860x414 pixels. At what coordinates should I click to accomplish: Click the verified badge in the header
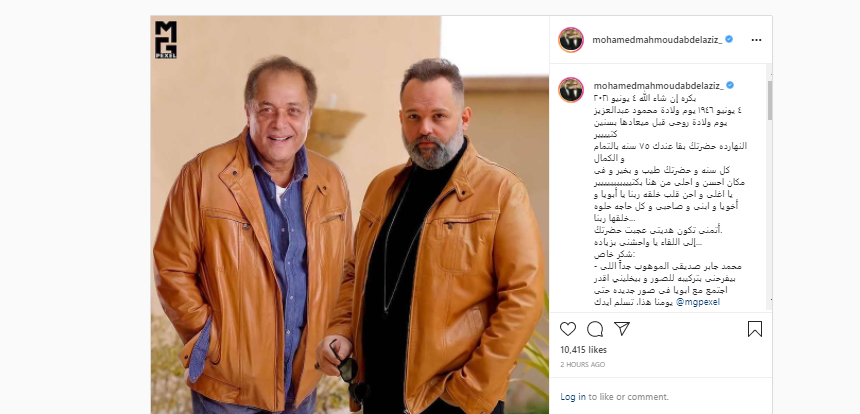coord(729,39)
